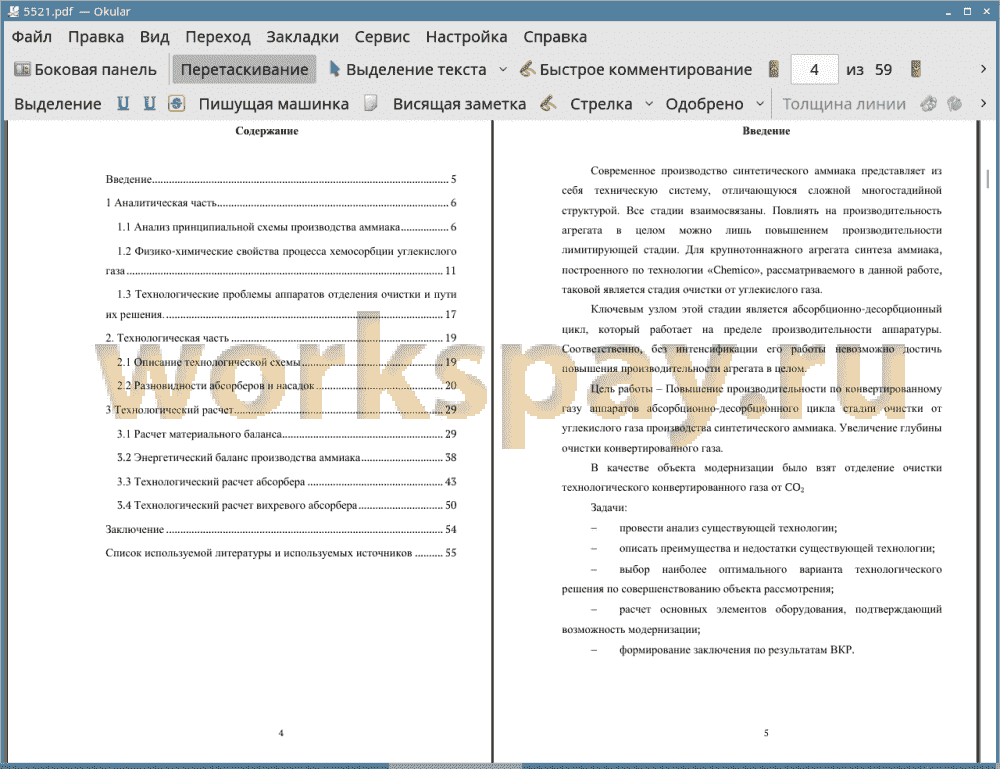Screen dimensions: 1000x769
Task: Open the Закладки menu
Action: click(x=302, y=37)
